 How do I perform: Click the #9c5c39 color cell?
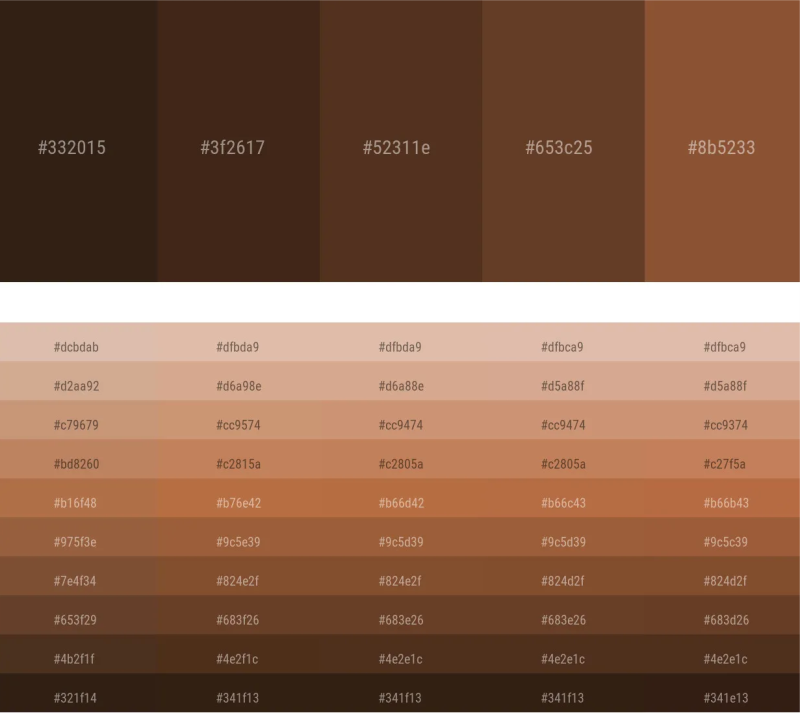(x=725, y=542)
